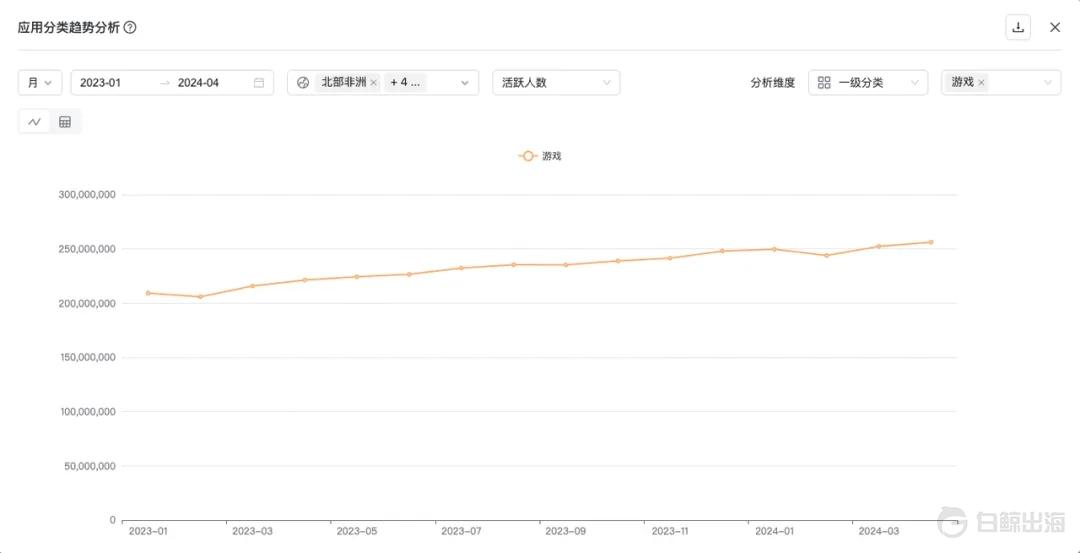
Task: Click the end date 2024-04 field
Action: click(x=198, y=83)
